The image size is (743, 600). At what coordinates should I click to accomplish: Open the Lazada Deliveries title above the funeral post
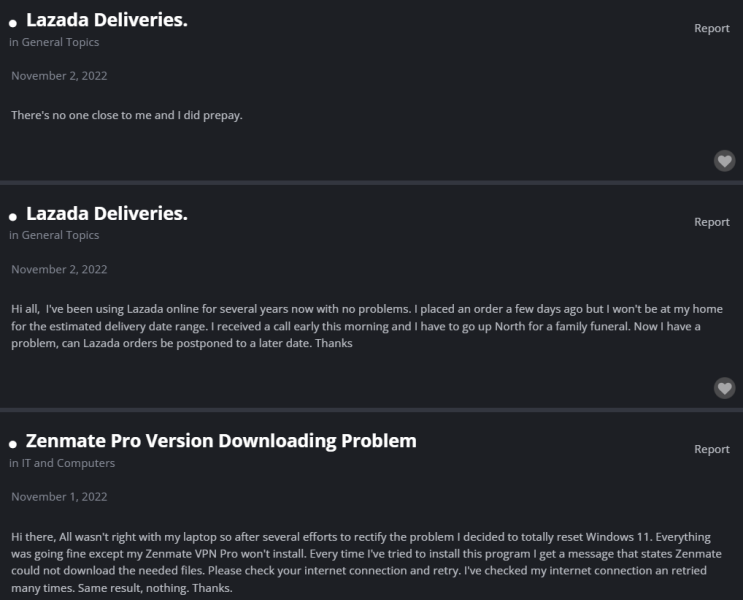[x=107, y=213]
